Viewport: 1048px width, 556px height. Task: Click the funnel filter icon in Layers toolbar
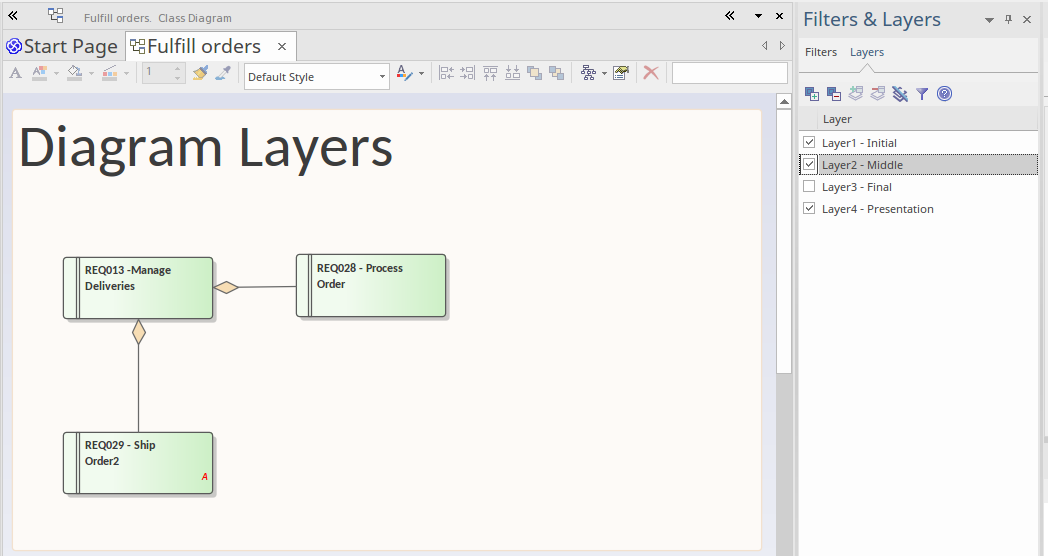pyautogui.click(x=922, y=94)
